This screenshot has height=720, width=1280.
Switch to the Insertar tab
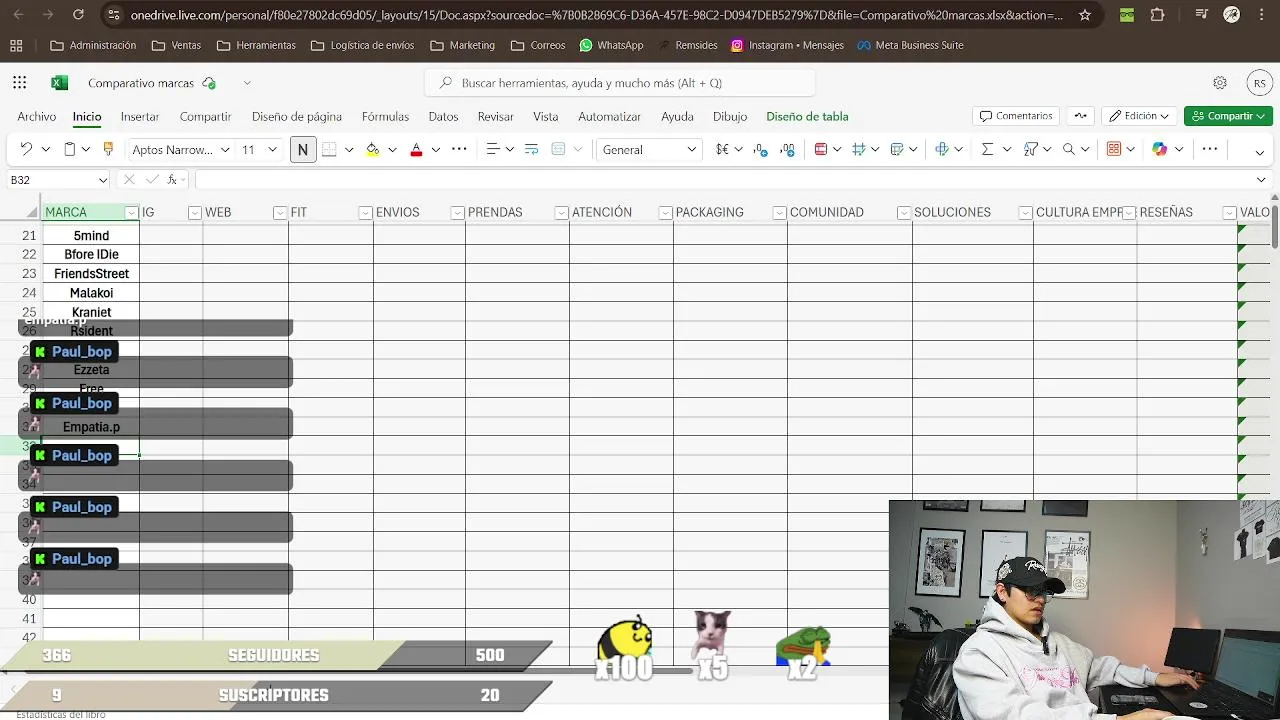click(x=140, y=116)
